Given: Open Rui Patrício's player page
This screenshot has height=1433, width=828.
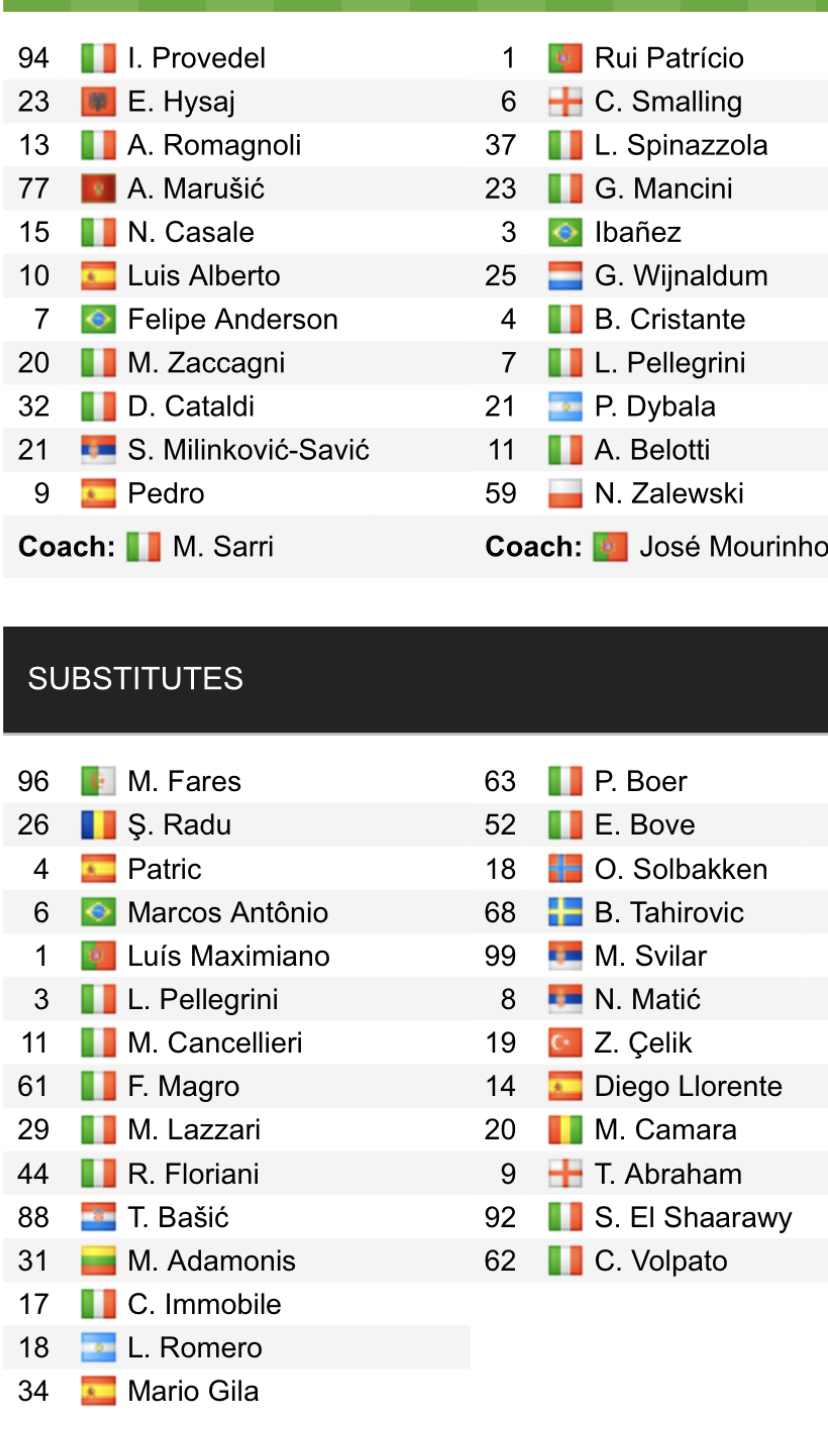Looking at the screenshot, I should coord(668,58).
